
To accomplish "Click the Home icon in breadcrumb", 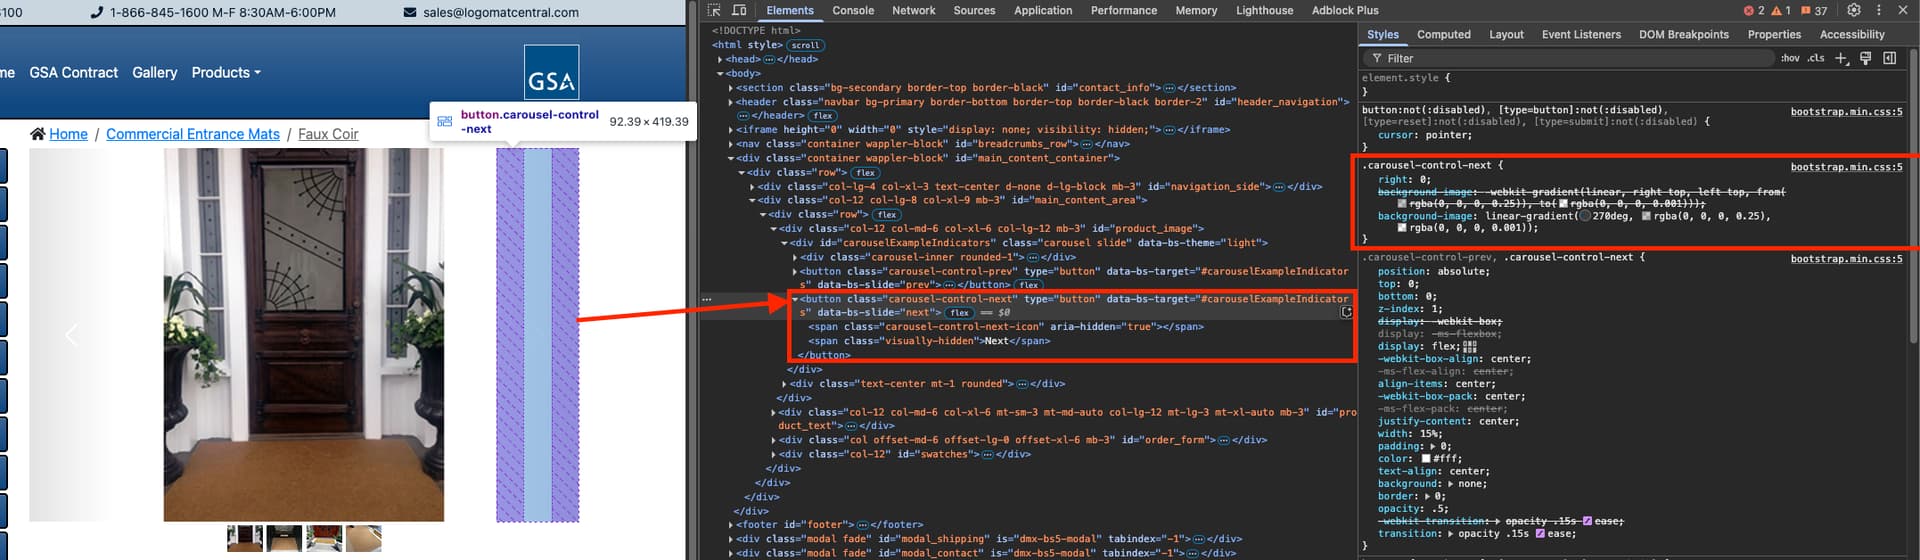I will pos(38,134).
